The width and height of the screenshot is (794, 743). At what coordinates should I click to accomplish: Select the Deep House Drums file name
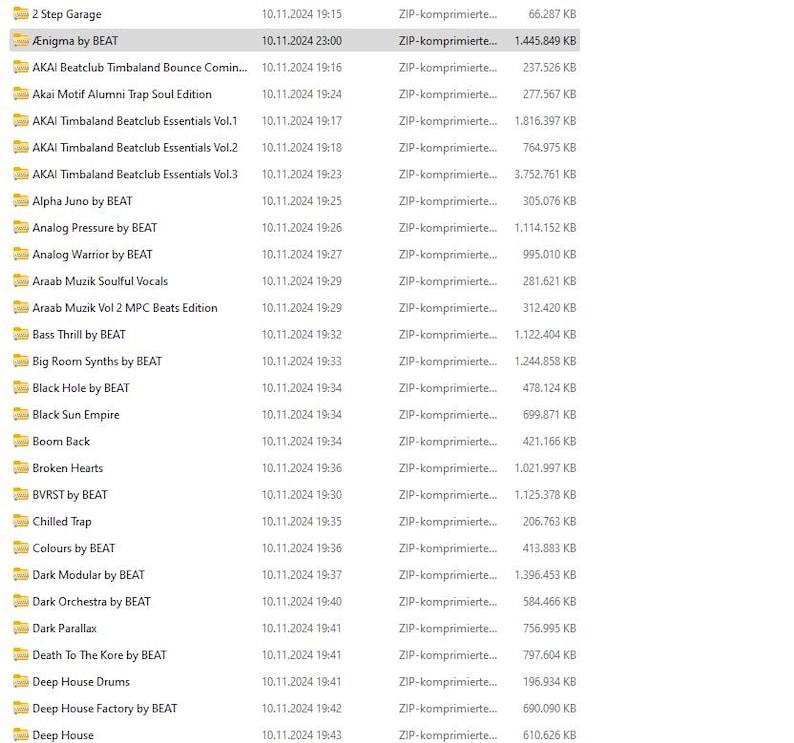pos(81,682)
